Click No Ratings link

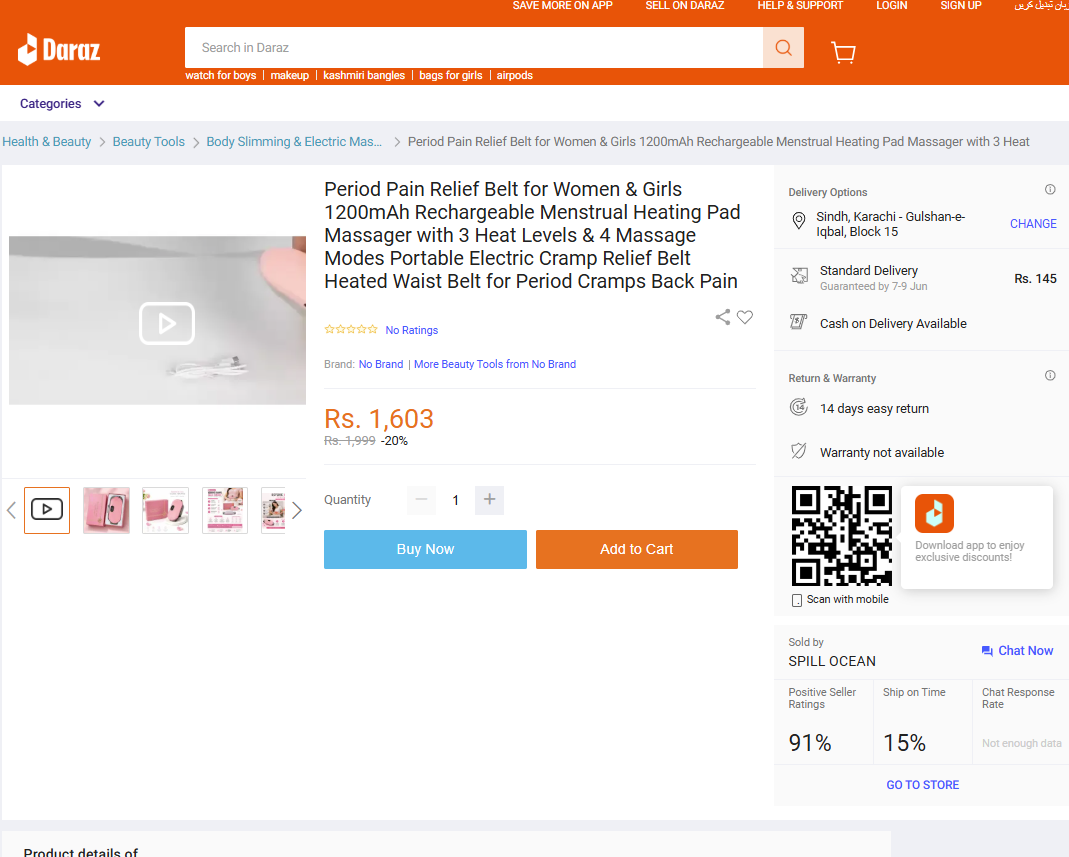tap(412, 330)
